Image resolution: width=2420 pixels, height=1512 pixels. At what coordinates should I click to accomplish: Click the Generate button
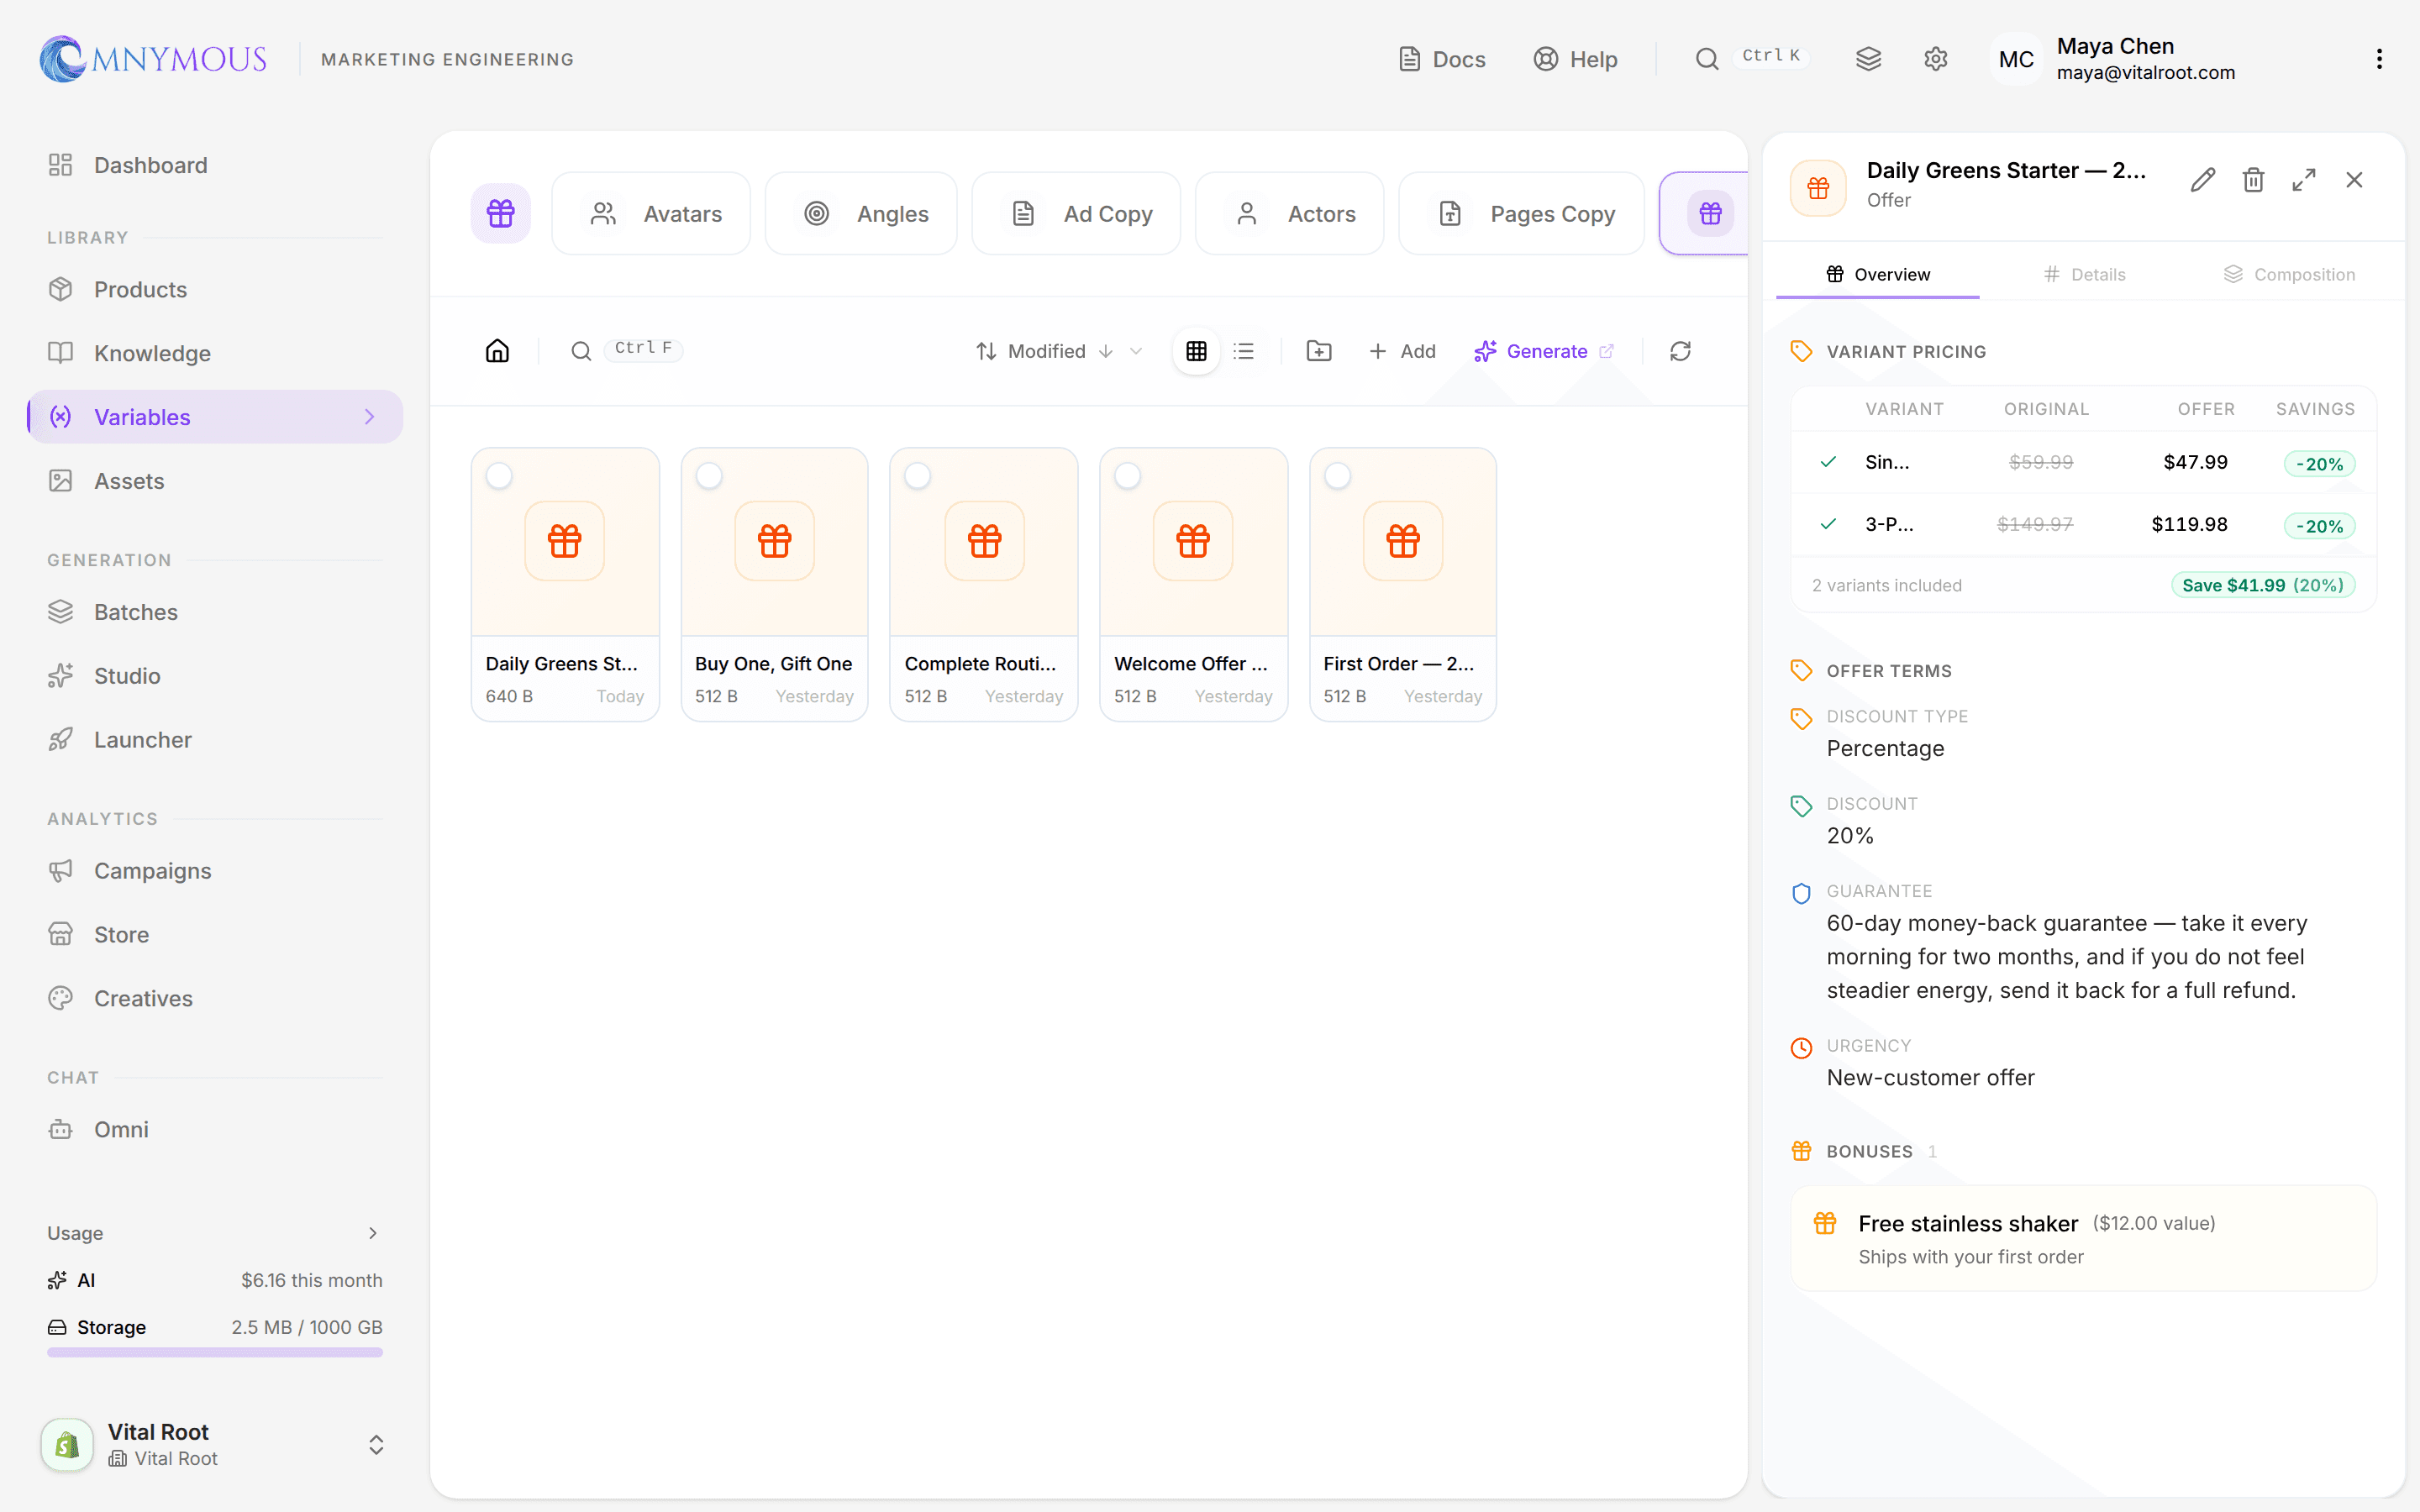click(x=1543, y=351)
